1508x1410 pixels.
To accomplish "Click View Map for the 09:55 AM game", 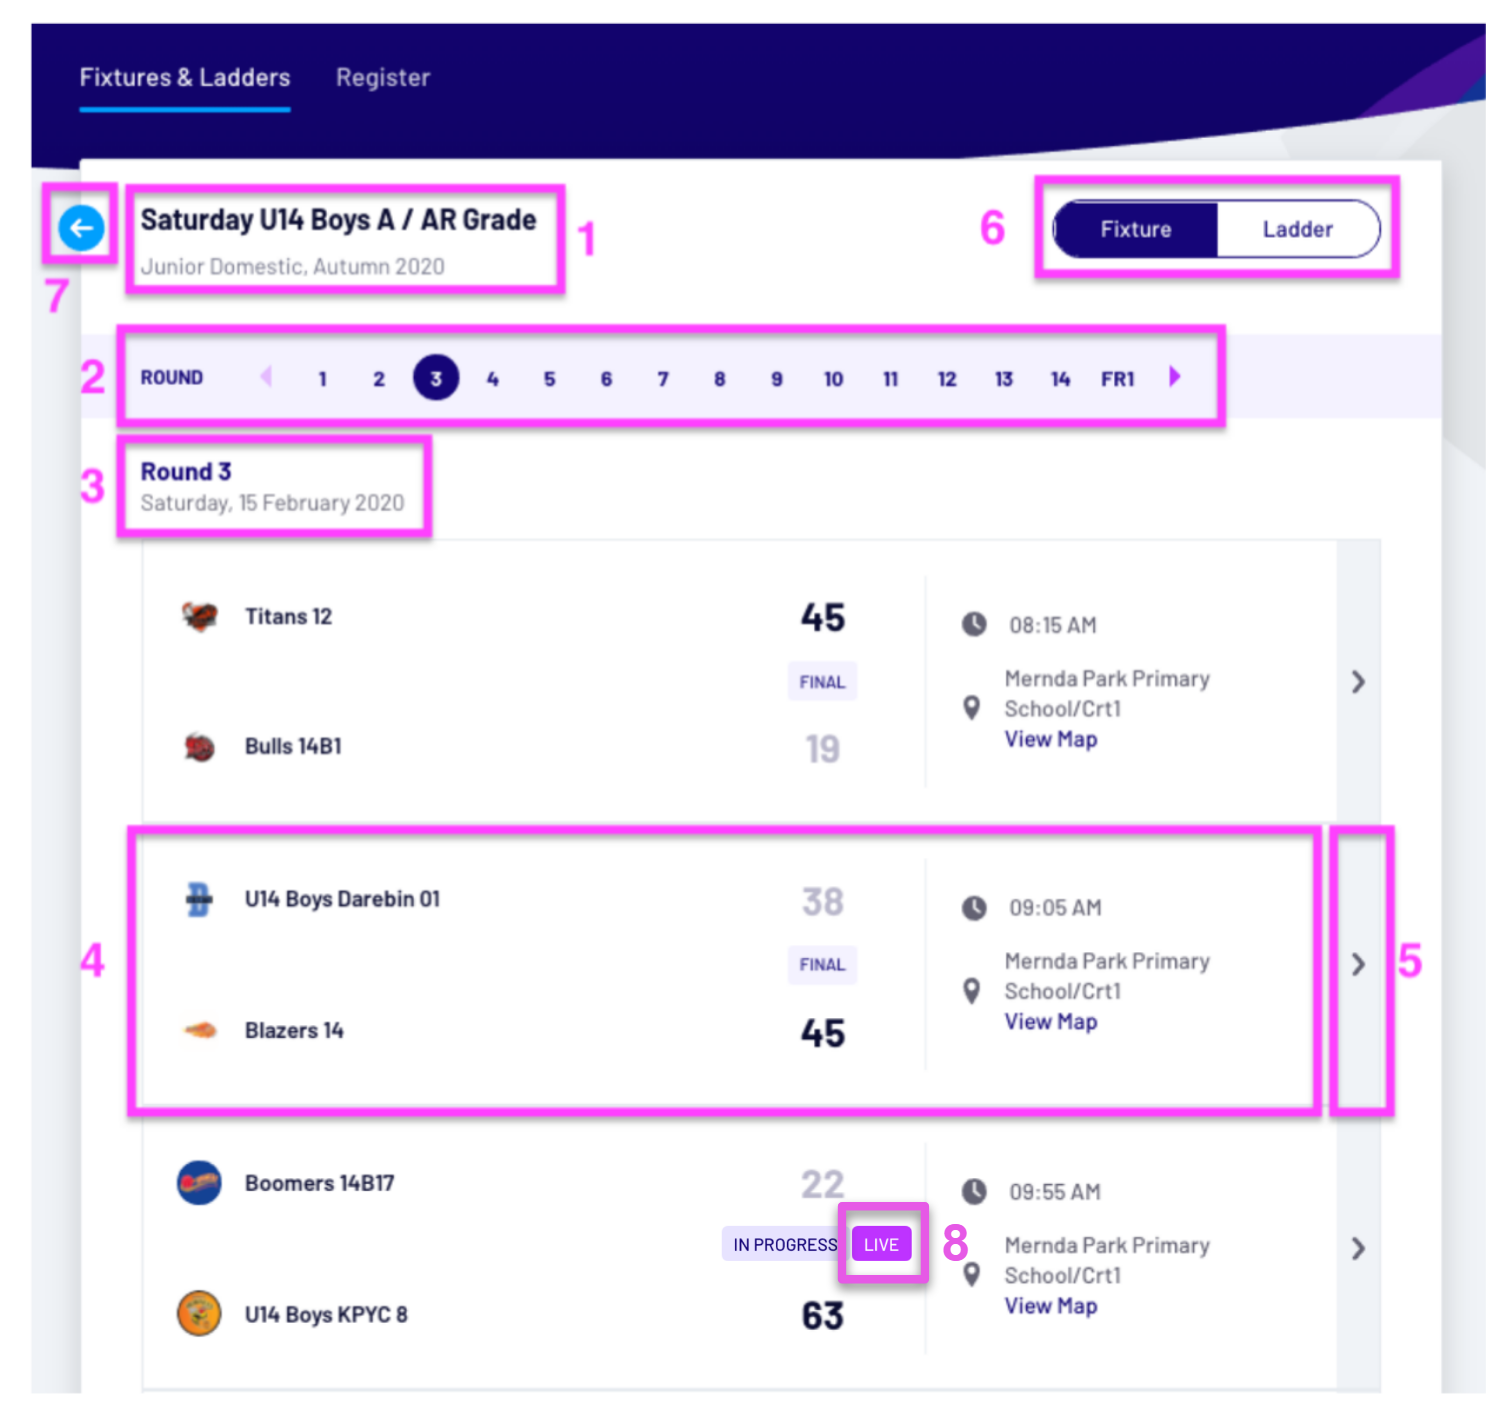I will click(1050, 1306).
